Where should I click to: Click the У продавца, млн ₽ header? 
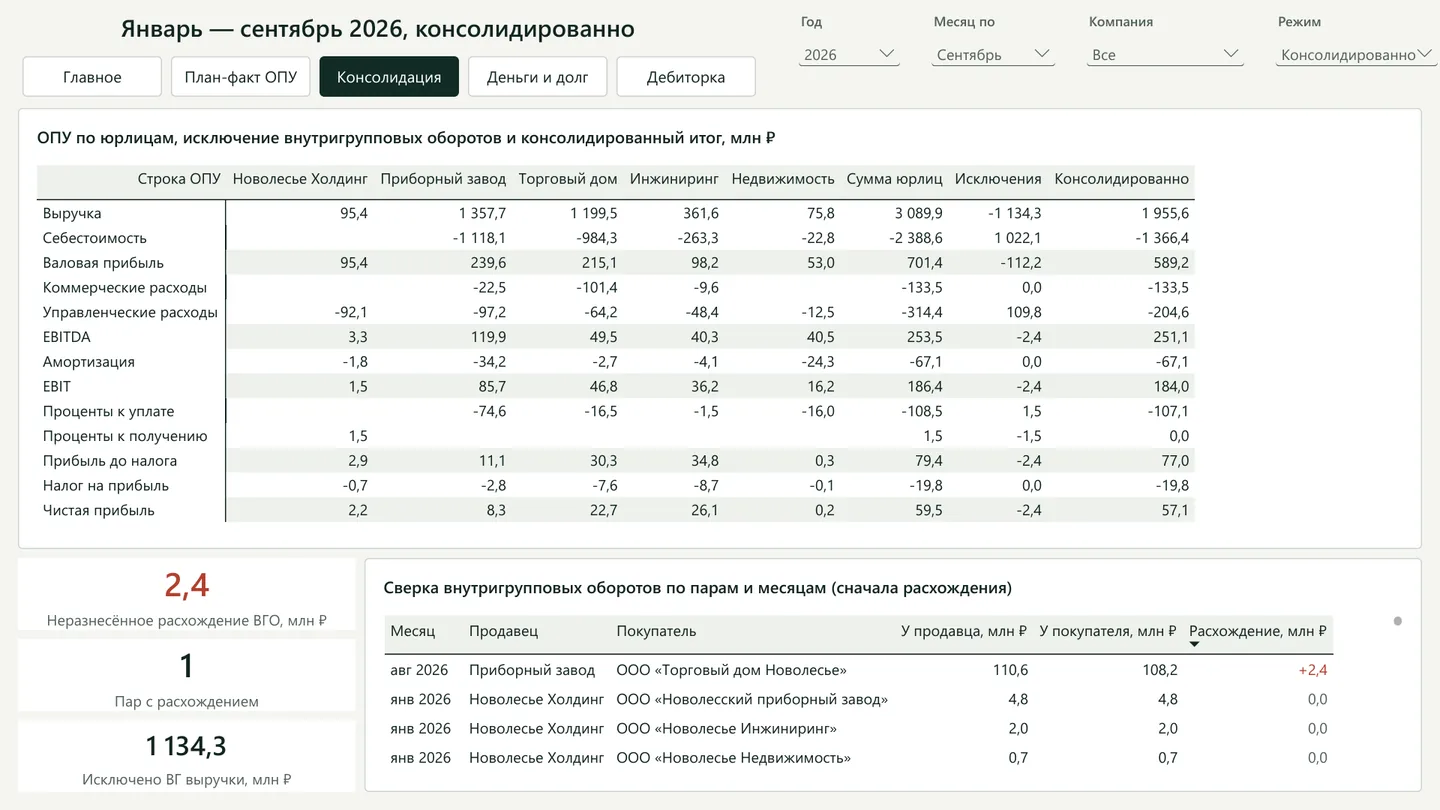tap(963, 631)
